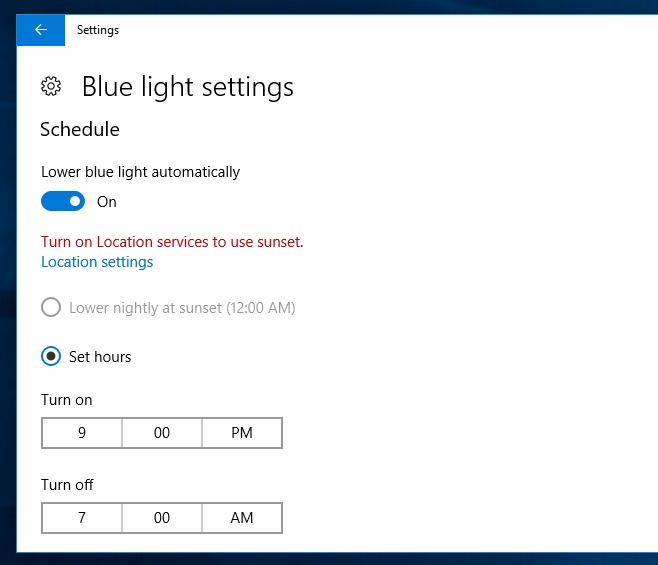Click the red Location services warning text

tap(172, 242)
